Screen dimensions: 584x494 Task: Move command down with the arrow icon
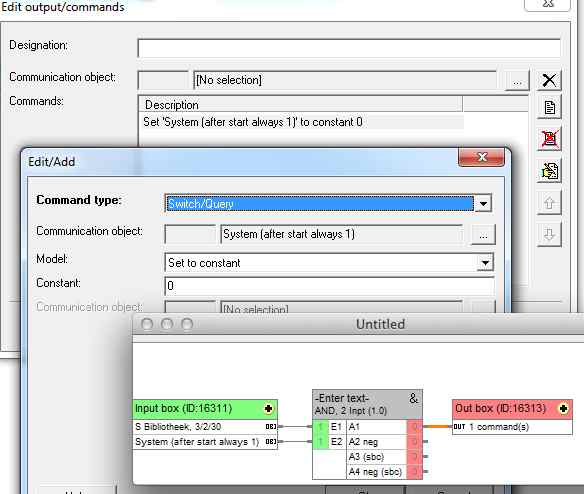[549, 235]
